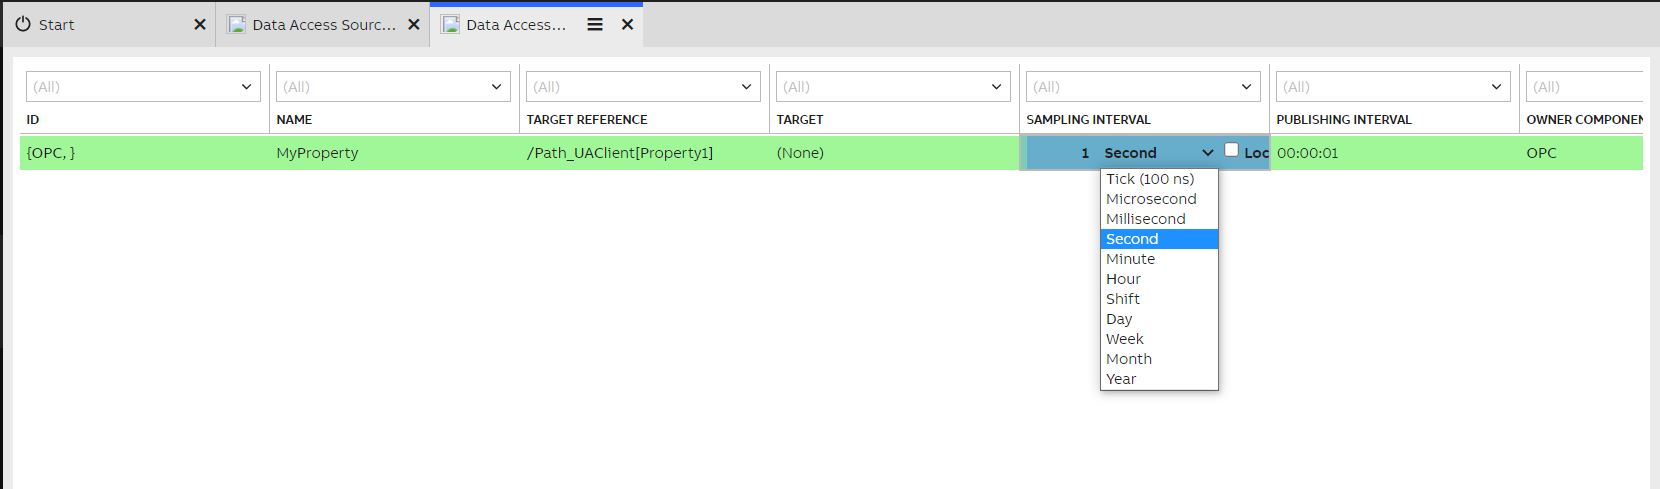1660x489 pixels.
Task: Choose Hour from unit list
Action: (x=1159, y=279)
